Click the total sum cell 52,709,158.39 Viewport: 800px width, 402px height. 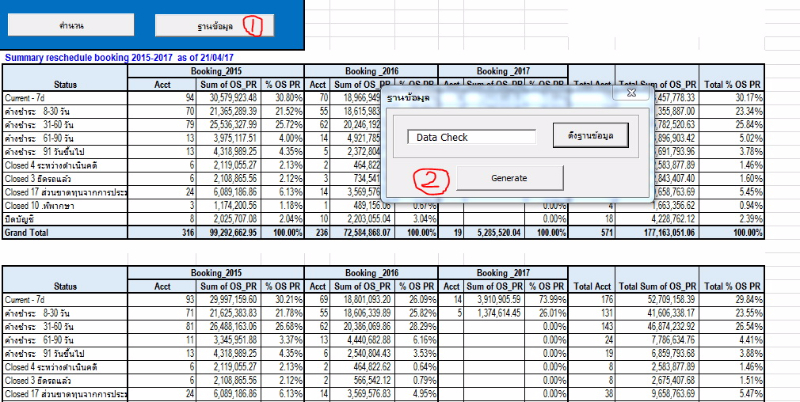click(658, 298)
